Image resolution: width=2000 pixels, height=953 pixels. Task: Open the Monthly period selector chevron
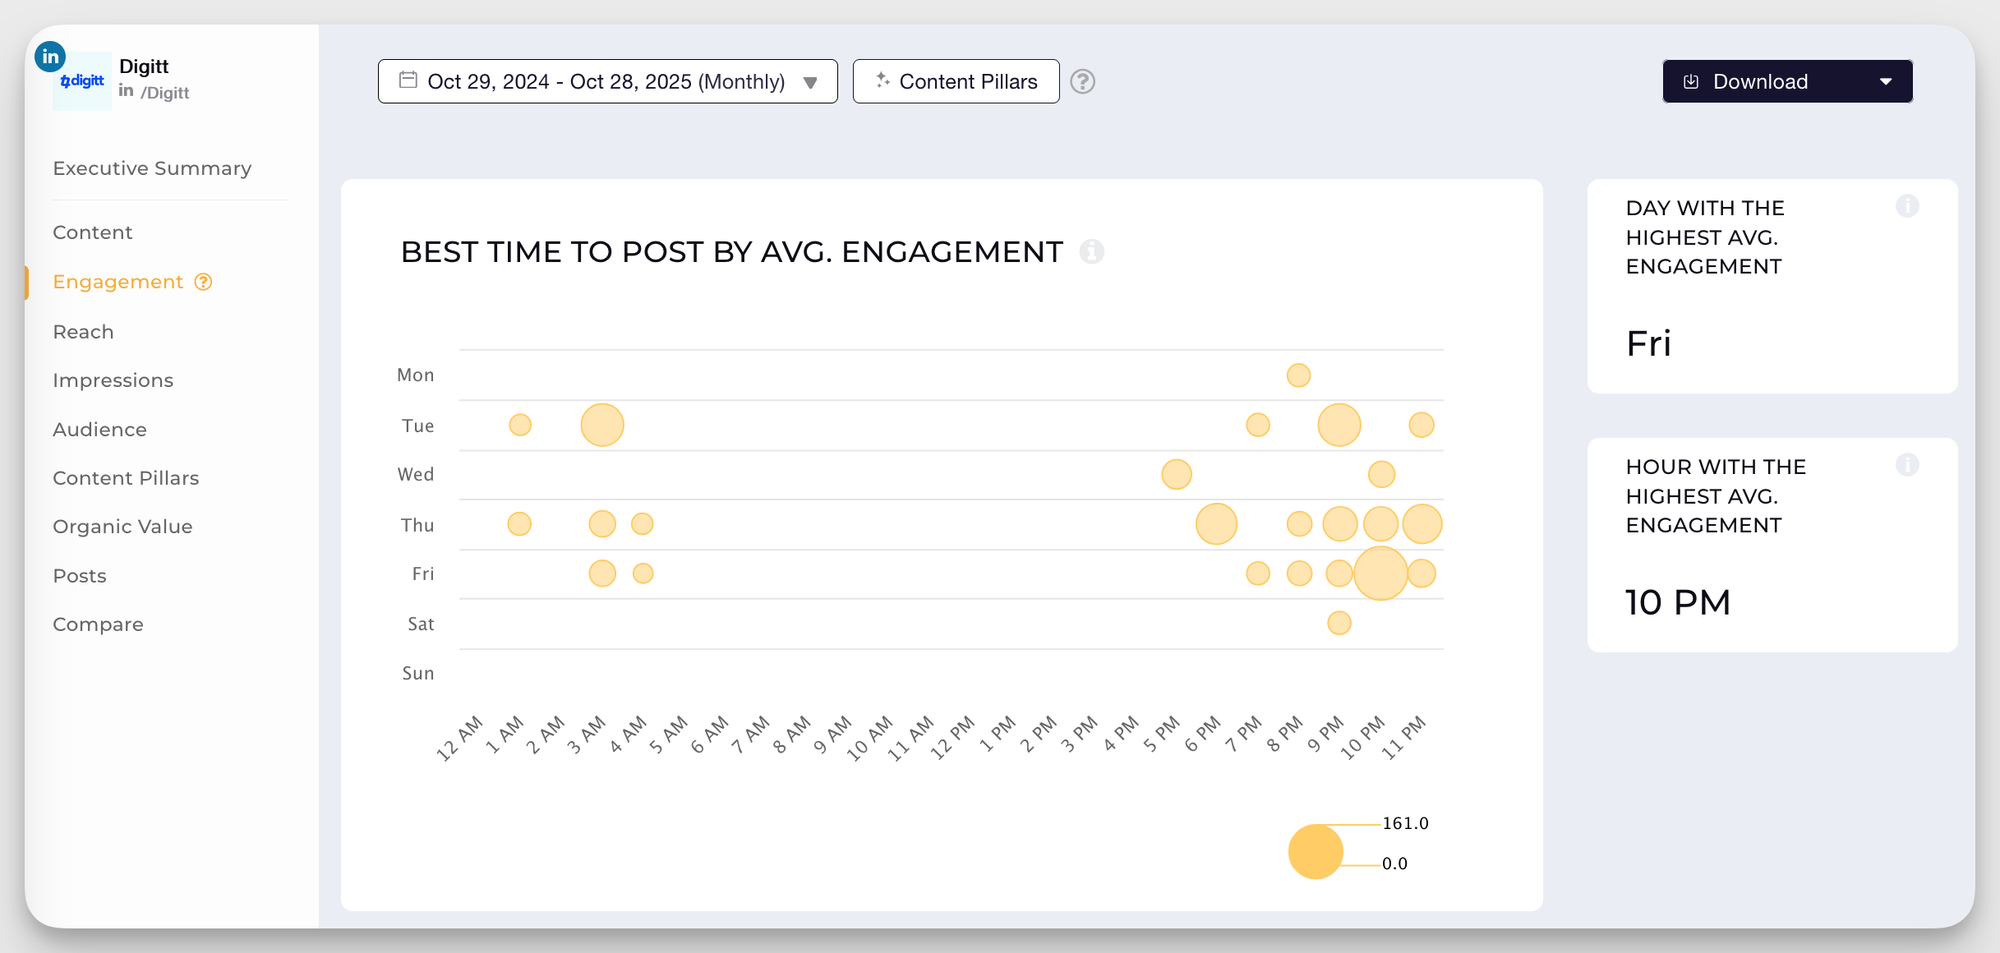coord(810,82)
